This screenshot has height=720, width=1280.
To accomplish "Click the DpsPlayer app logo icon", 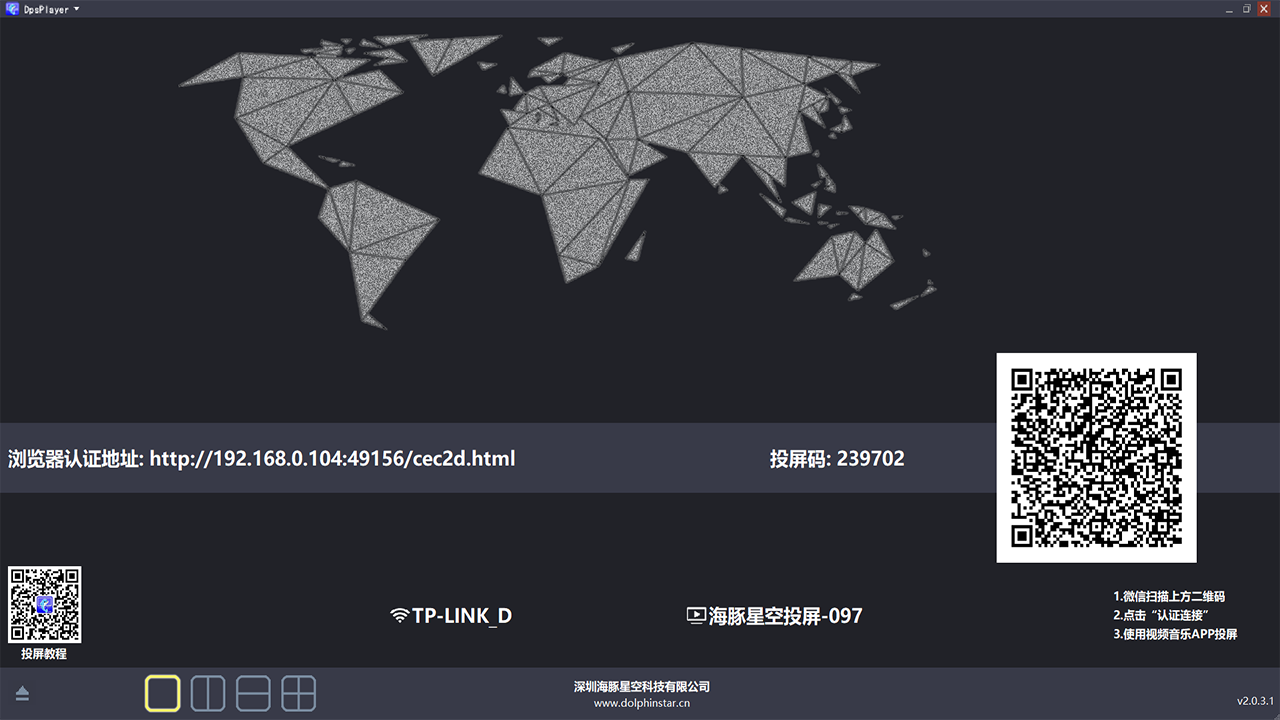I will pyautogui.click(x=12, y=9).
